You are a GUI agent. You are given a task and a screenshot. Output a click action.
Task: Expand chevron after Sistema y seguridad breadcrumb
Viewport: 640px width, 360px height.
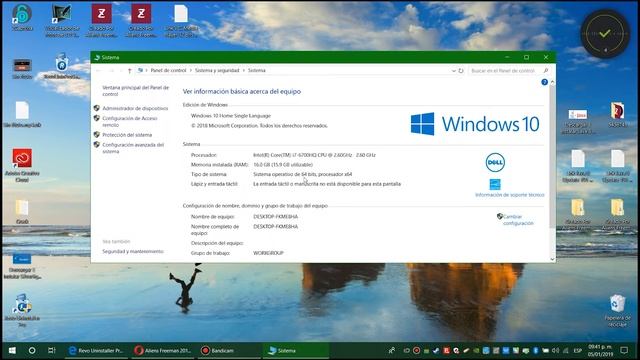pyautogui.click(x=244, y=71)
